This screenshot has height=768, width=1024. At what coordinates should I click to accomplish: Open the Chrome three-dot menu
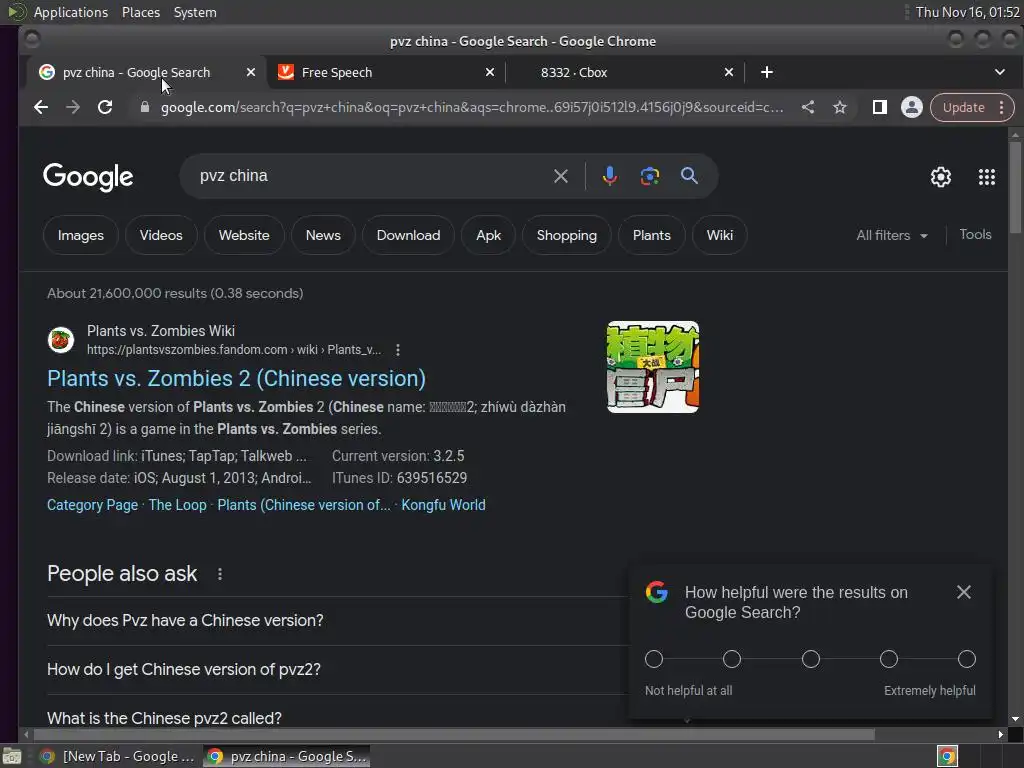[x=1001, y=107]
